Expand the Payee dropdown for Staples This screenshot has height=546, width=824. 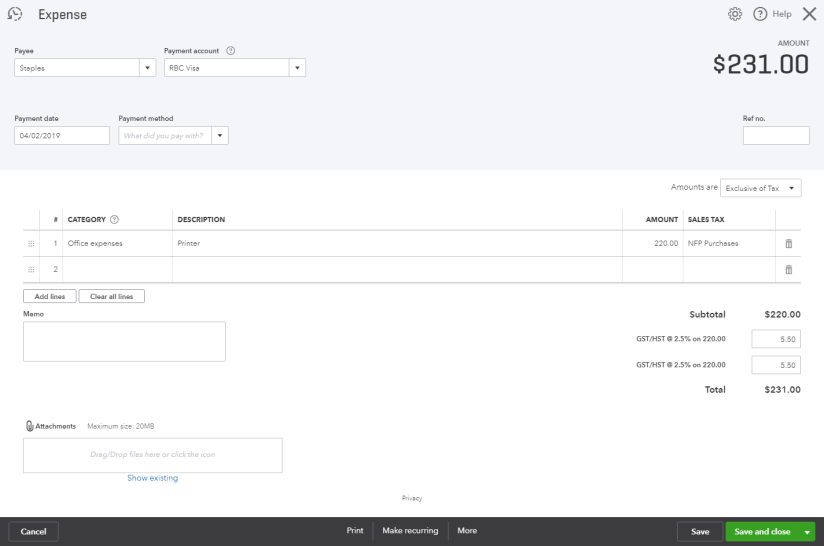click(x=149, y=68)
